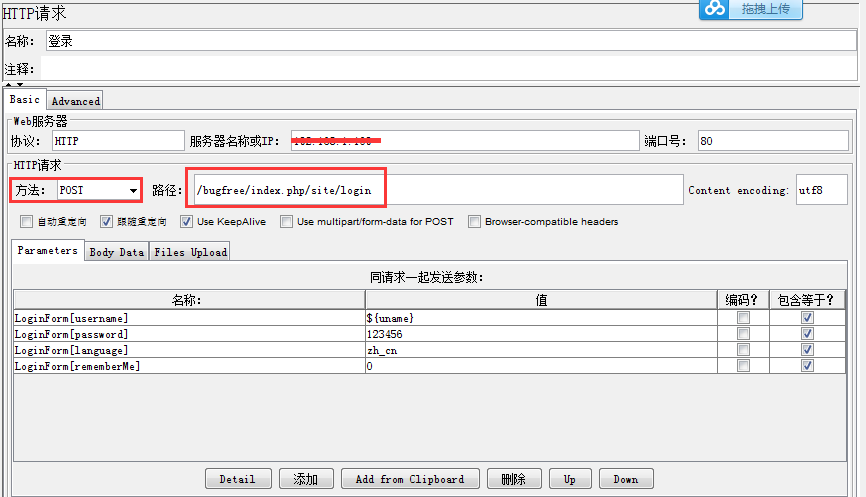
Task: Click the 删除 delete button
Action: (514, 479)
